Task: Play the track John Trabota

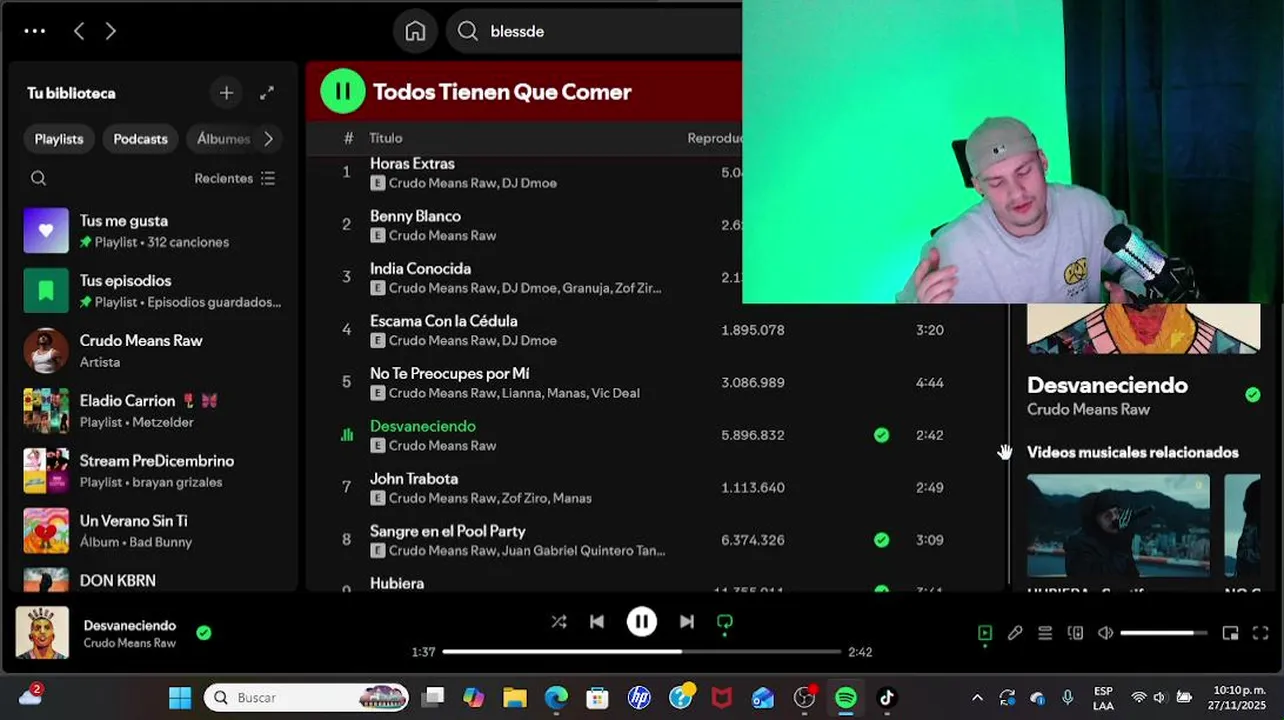Action: pyautogui.click(x=414, y=478)
